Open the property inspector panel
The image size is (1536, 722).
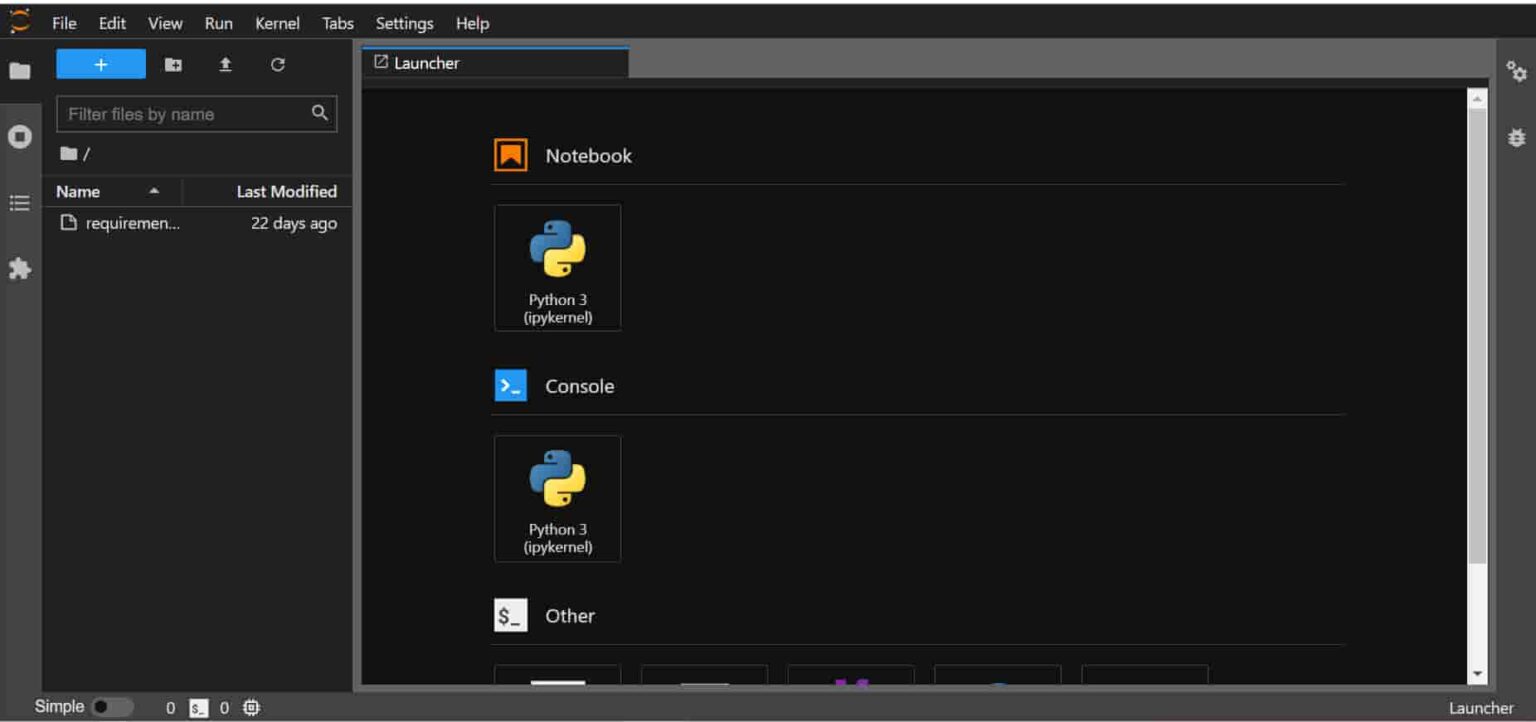tap(1516, 73)
